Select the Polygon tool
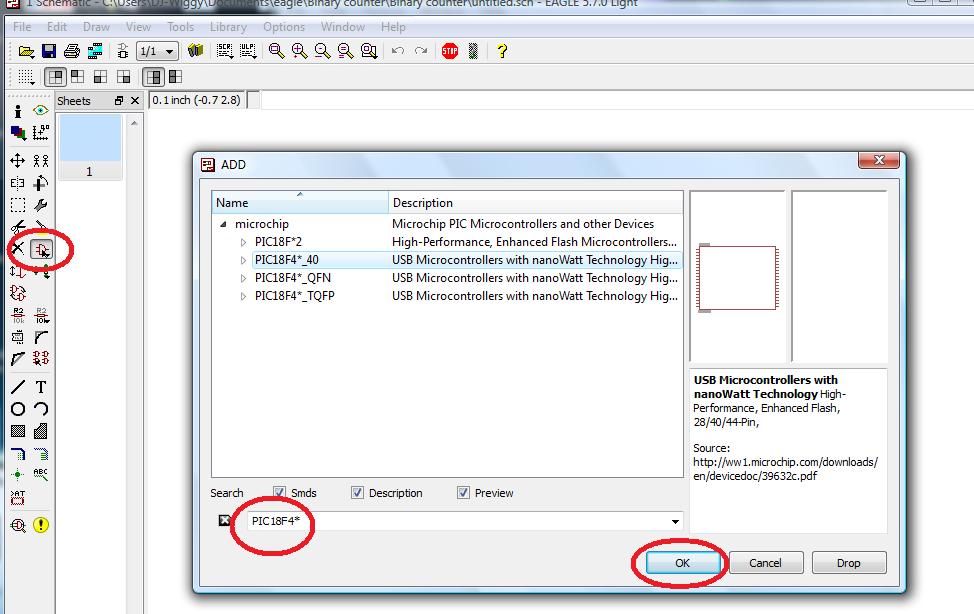Screen dimensions: 974x614 click(41, 431)
